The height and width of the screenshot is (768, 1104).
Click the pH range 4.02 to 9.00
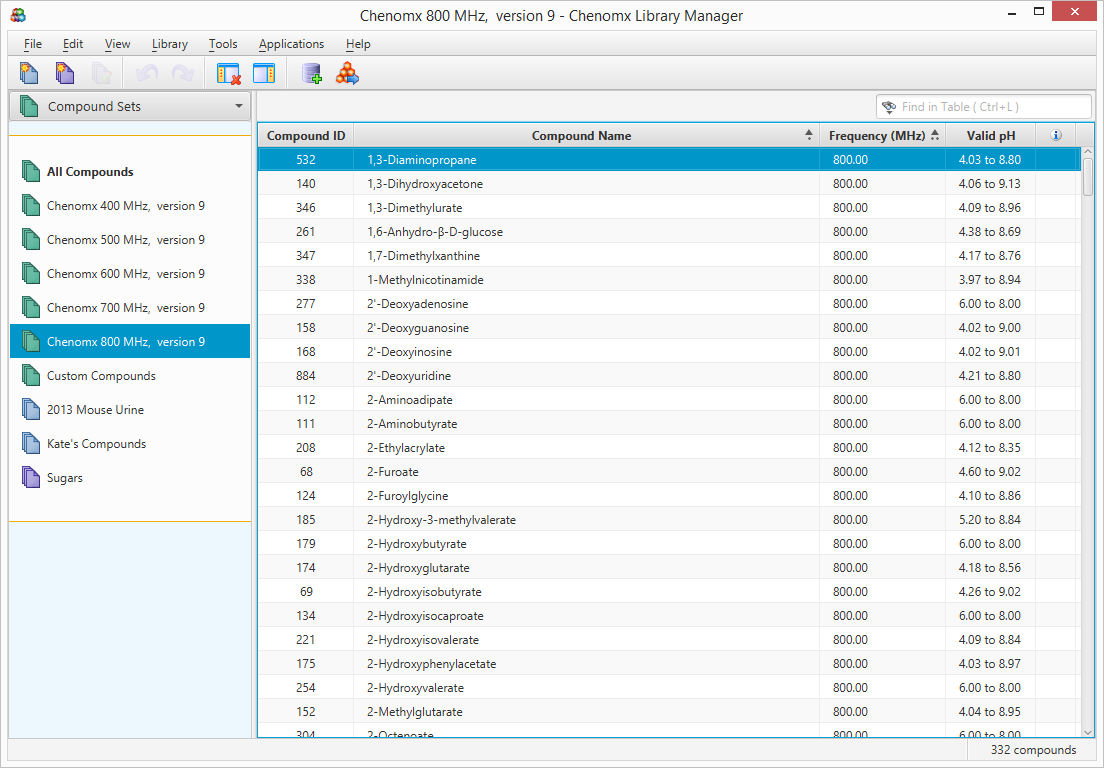click(x=989, y=327)
